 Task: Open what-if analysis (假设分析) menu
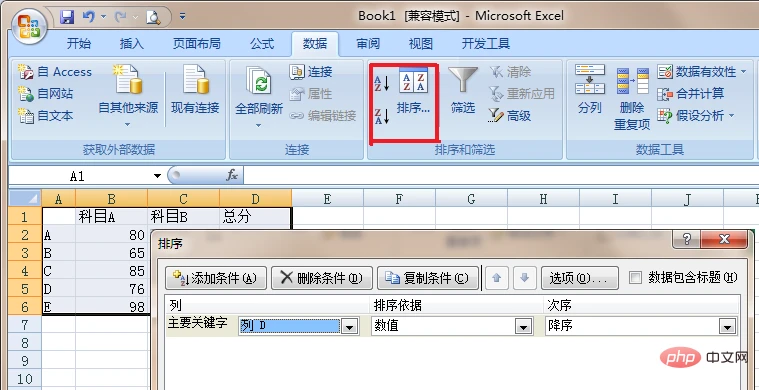696,116
